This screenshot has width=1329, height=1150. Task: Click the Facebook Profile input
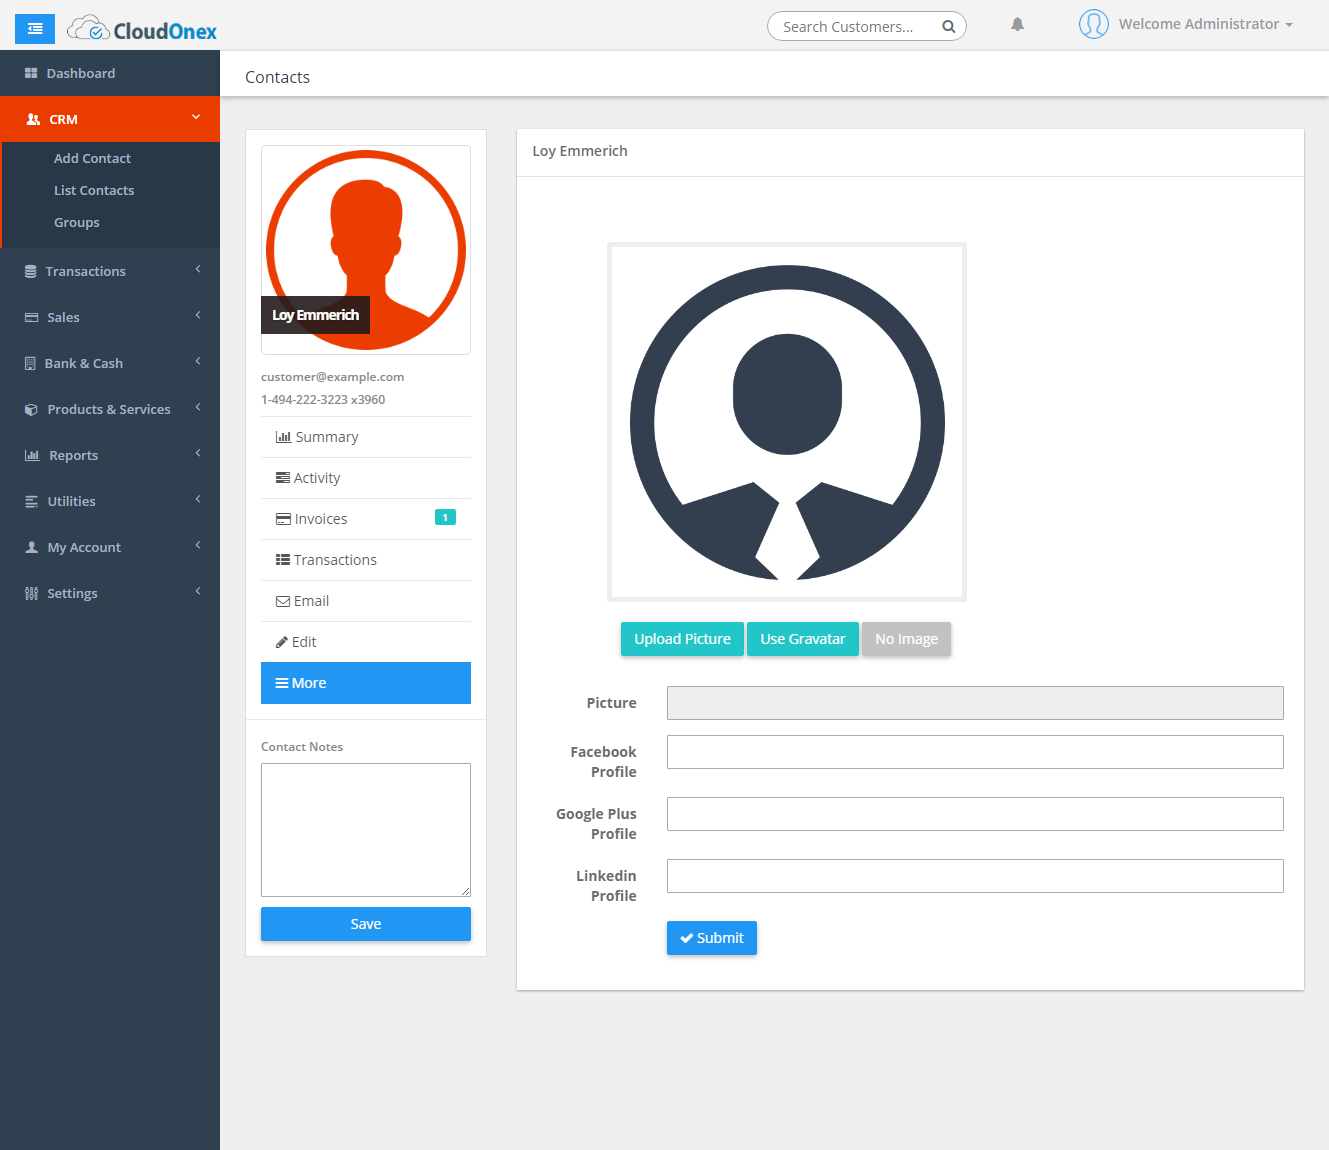(x=975, y=752)
